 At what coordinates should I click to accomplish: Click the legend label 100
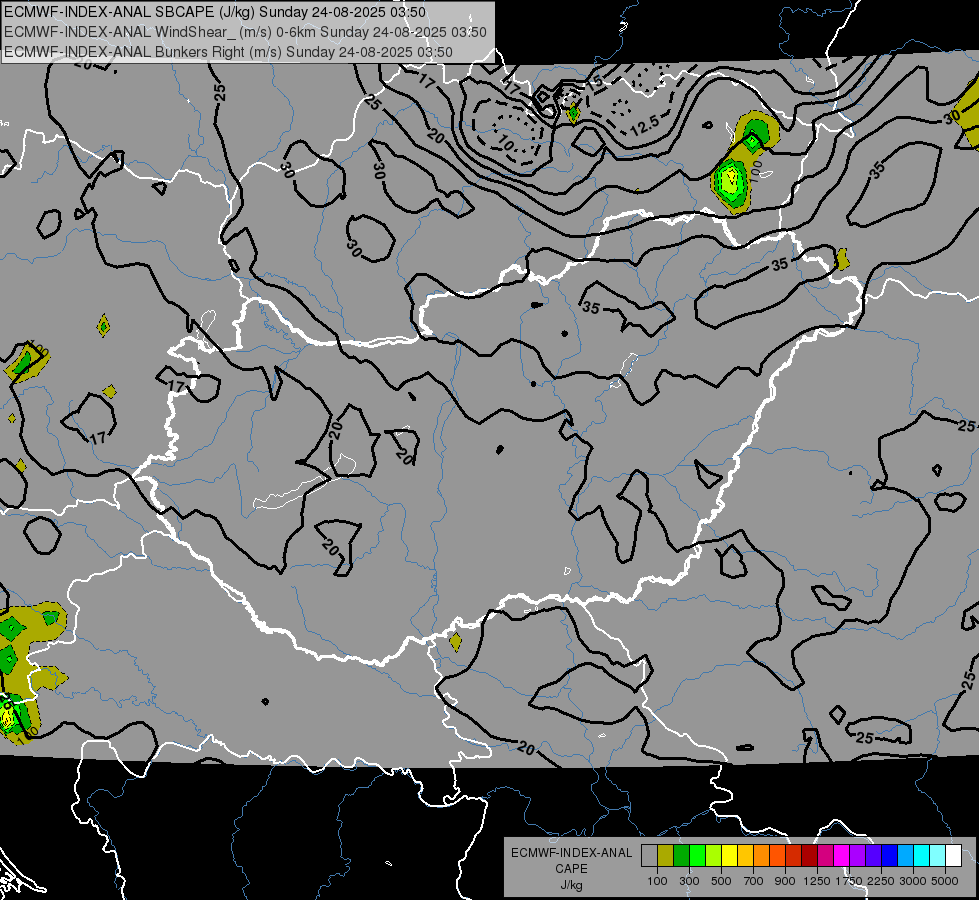tap(657, 882)
